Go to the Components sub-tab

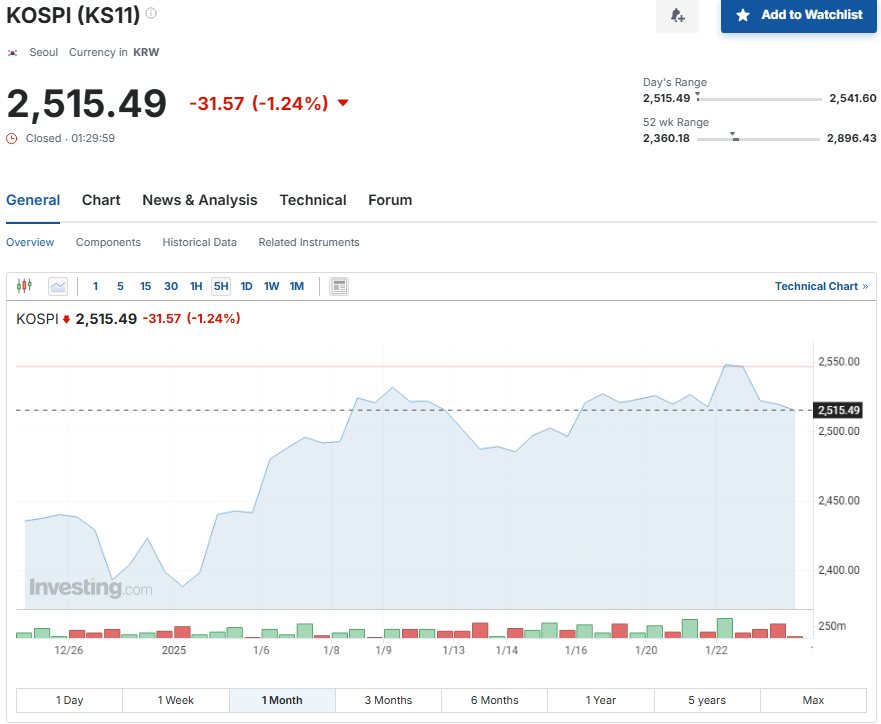coord(108,242)
